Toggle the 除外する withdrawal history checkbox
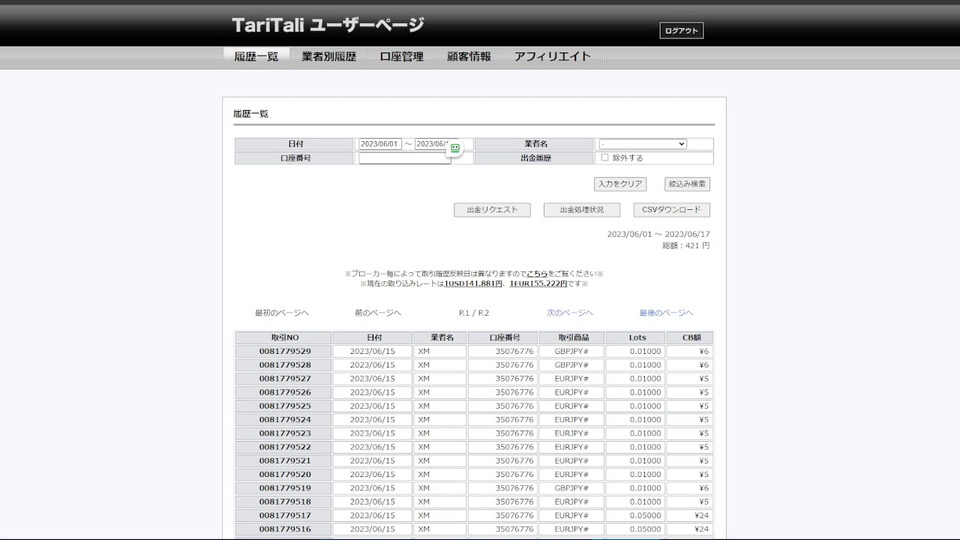The width and height of the screenshot is (960, 540). (x=605, y=157)
